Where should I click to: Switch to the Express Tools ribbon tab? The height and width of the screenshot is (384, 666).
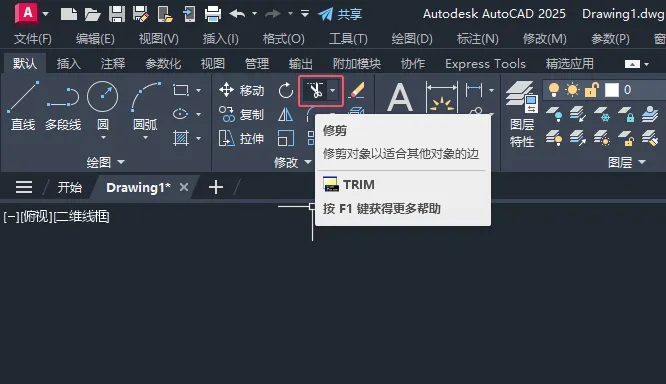tap(485, 64)
